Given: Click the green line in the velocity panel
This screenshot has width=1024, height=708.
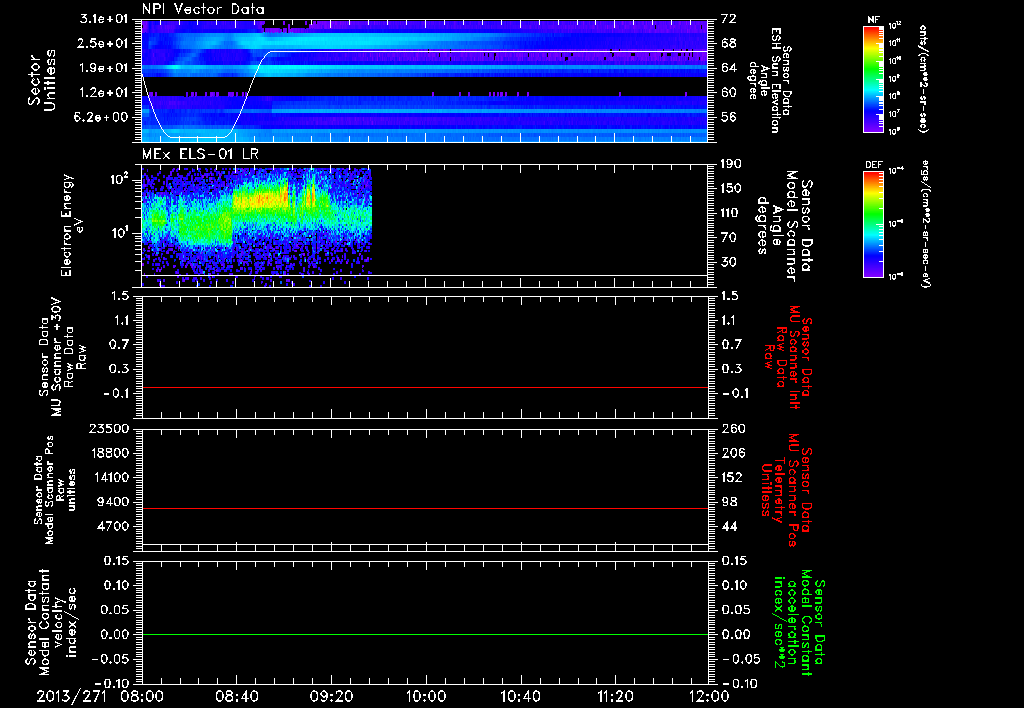Looking at the screenshot, I should point(425,634).
